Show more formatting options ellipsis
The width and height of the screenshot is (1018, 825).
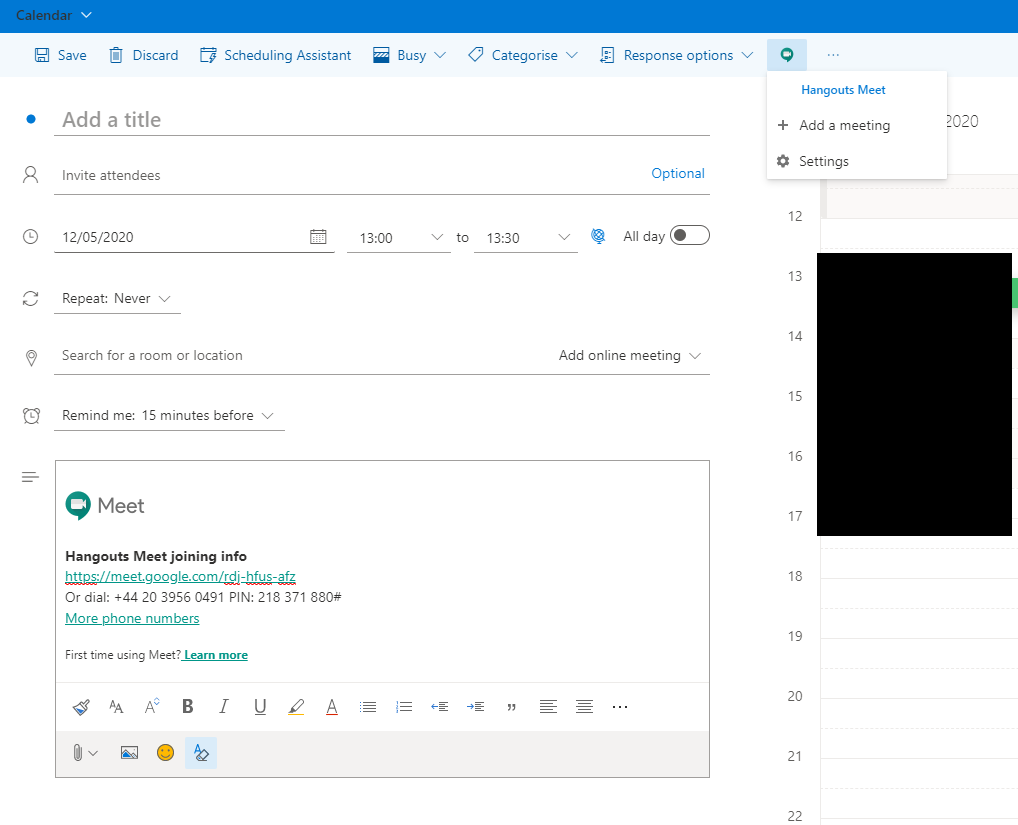(x=620, y=707)
